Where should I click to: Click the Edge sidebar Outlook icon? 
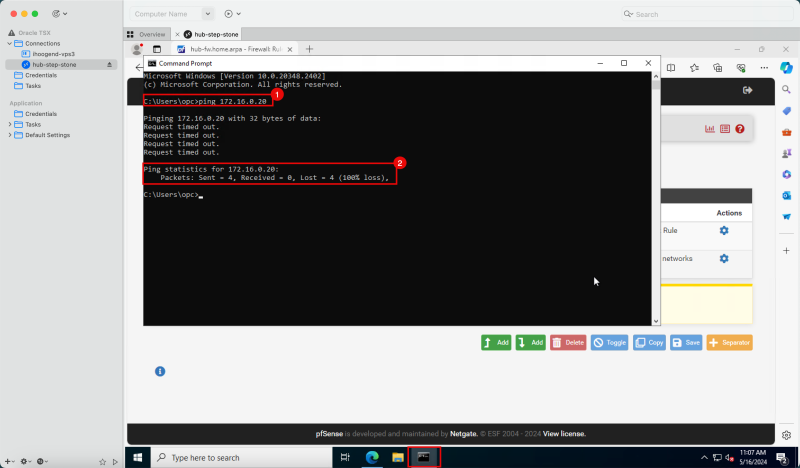(787, 195)
